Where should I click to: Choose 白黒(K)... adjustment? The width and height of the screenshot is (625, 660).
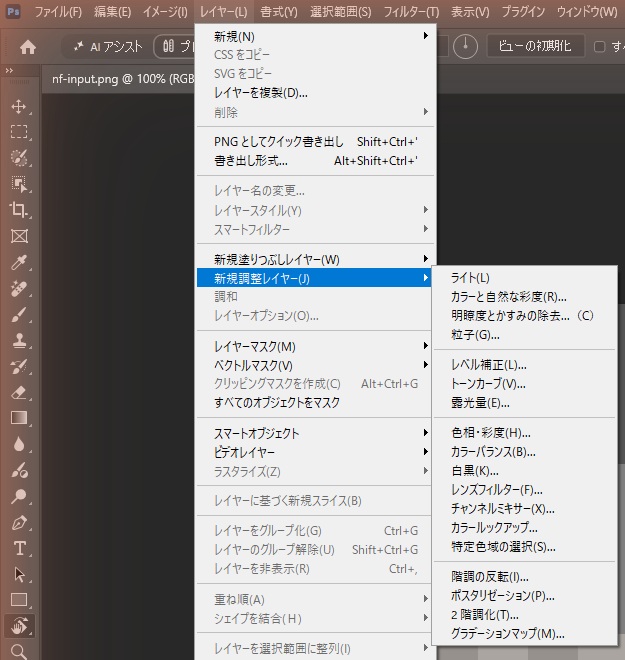[x=524, y=471]
